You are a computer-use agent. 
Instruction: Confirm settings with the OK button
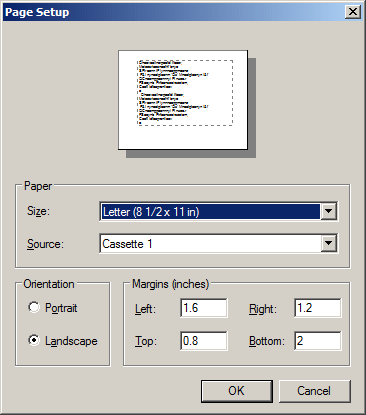click(237, 391)
